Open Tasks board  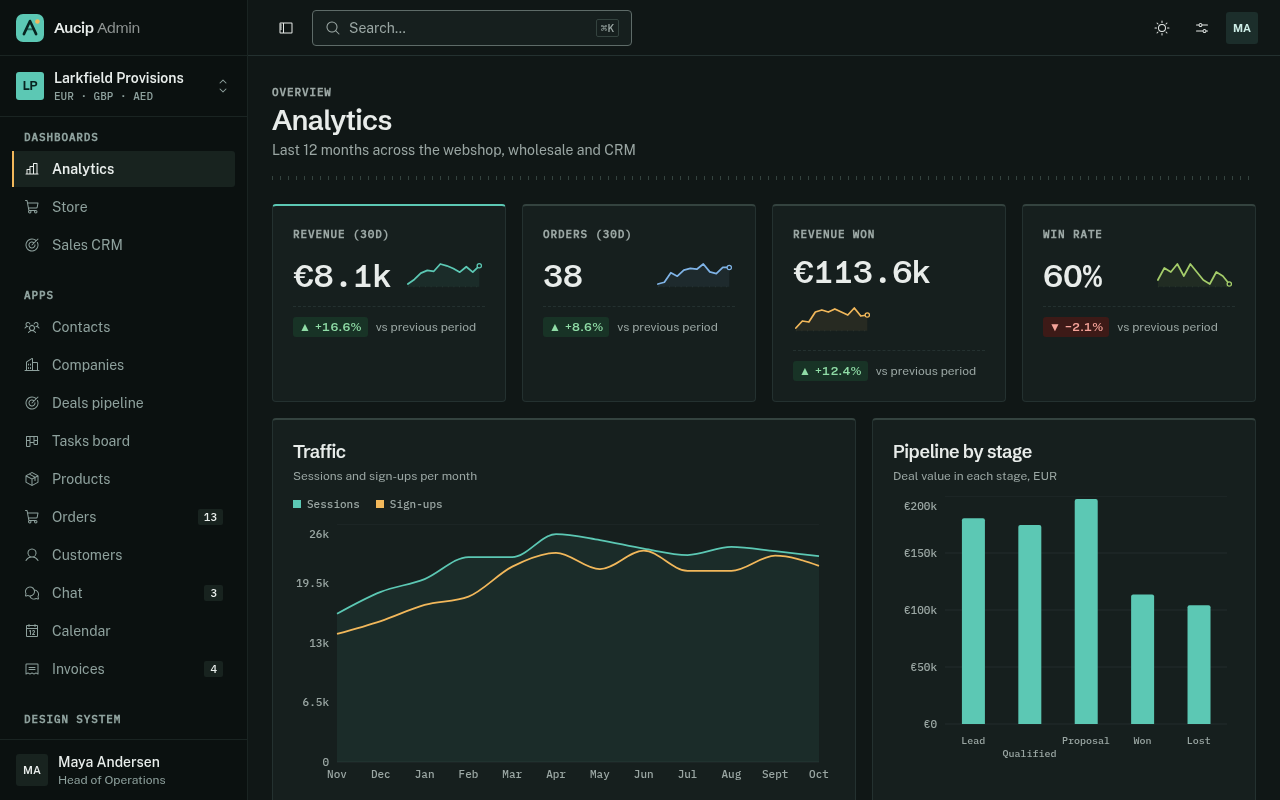(x=123, y=441)
